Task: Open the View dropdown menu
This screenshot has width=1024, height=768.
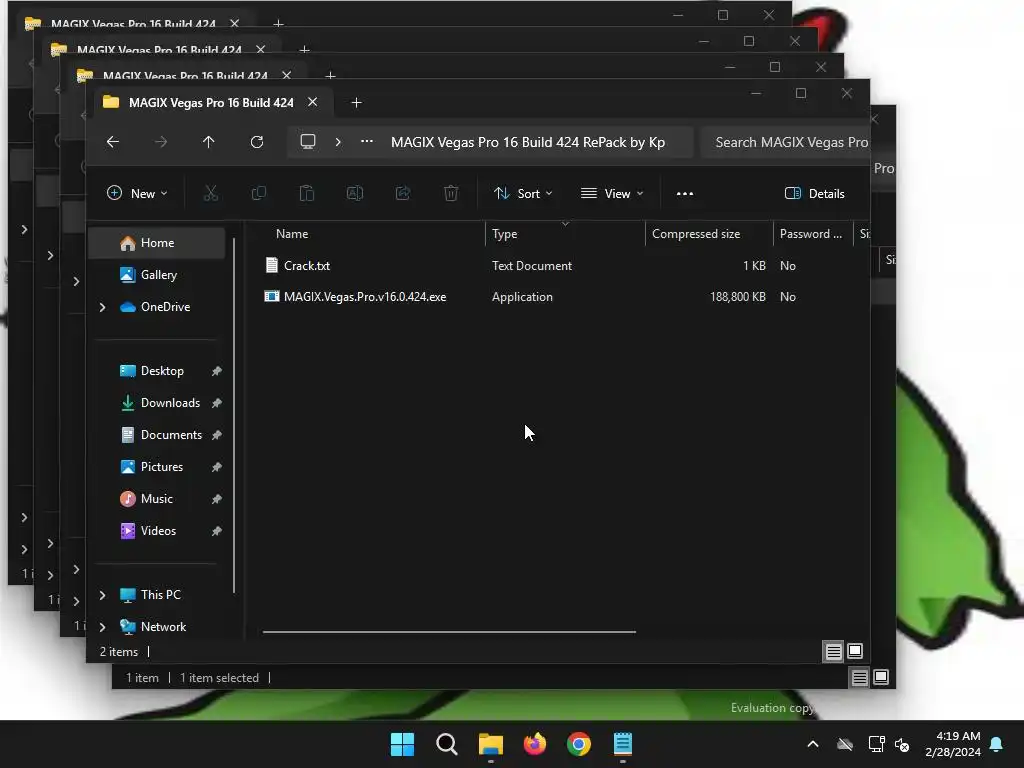Action: click(612, 193)
